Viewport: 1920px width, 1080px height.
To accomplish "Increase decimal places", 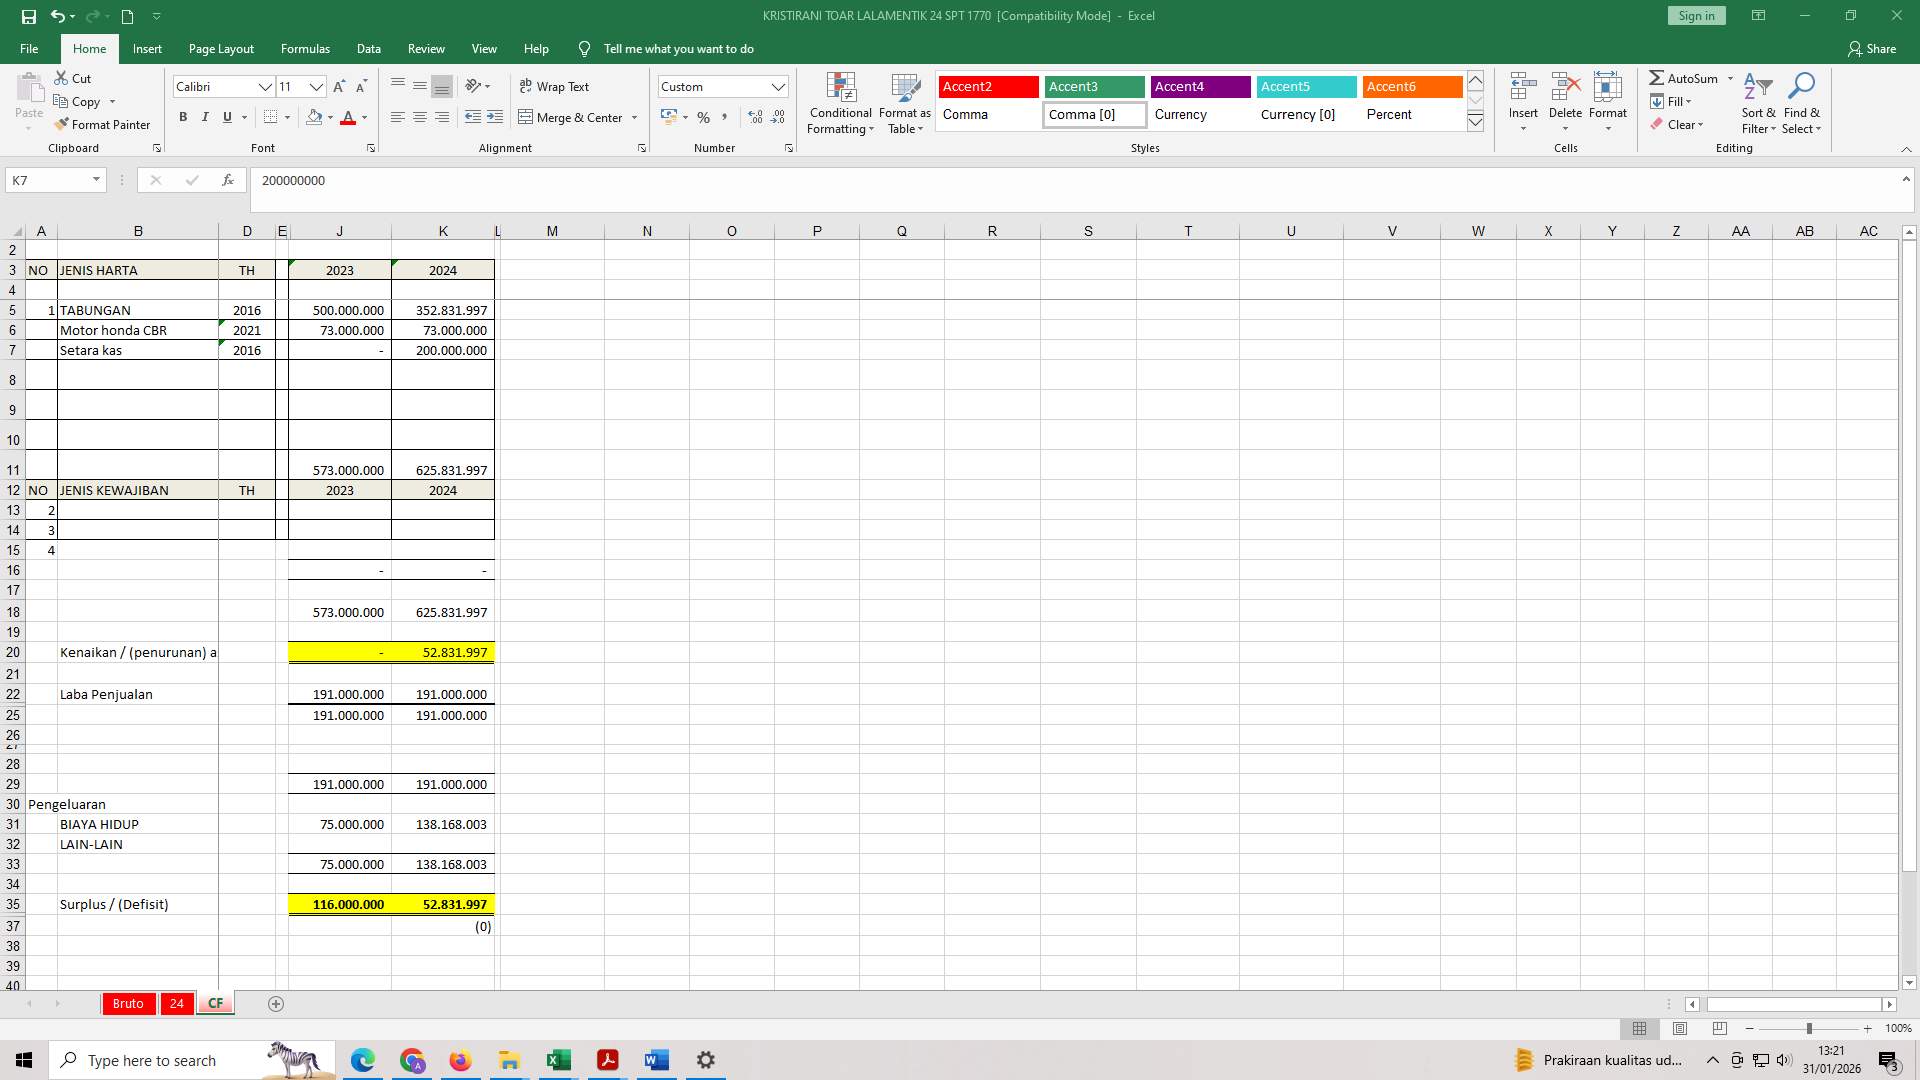I will point(755,117).
